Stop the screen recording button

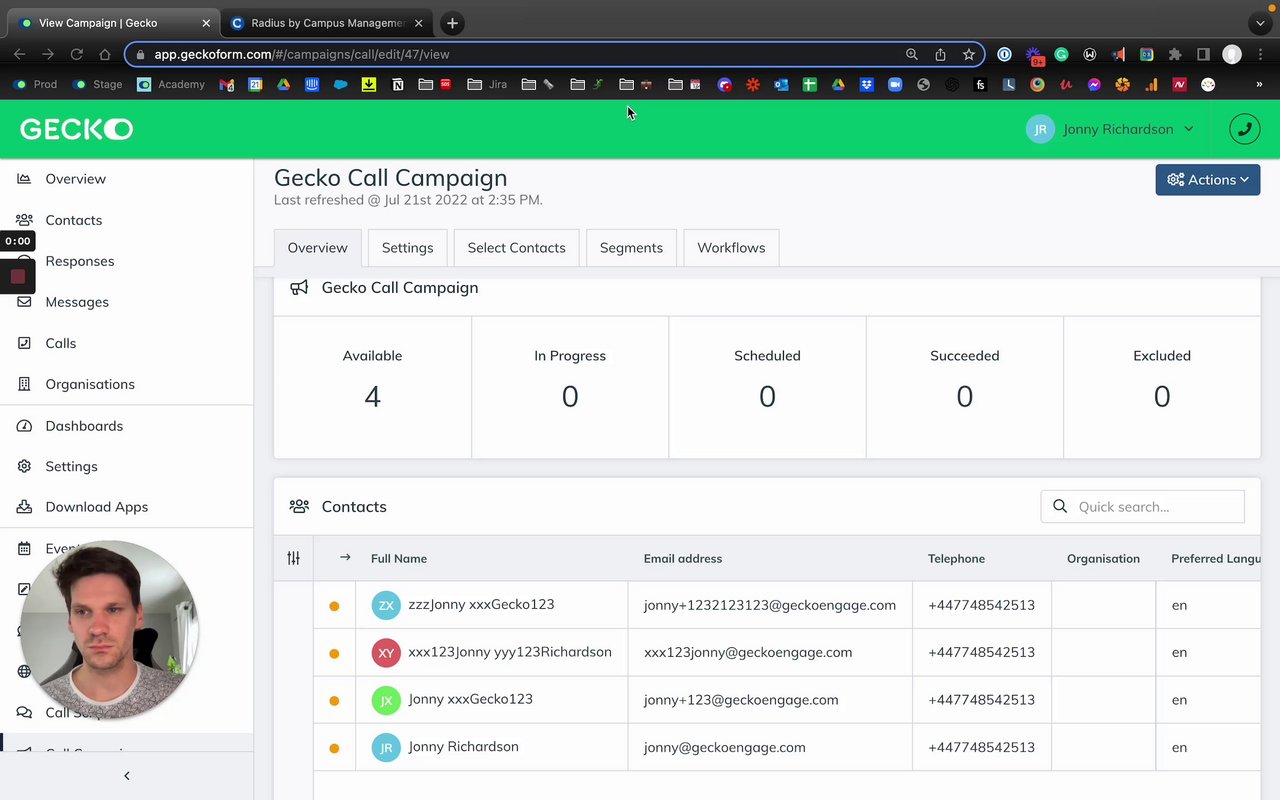[17, 276]
